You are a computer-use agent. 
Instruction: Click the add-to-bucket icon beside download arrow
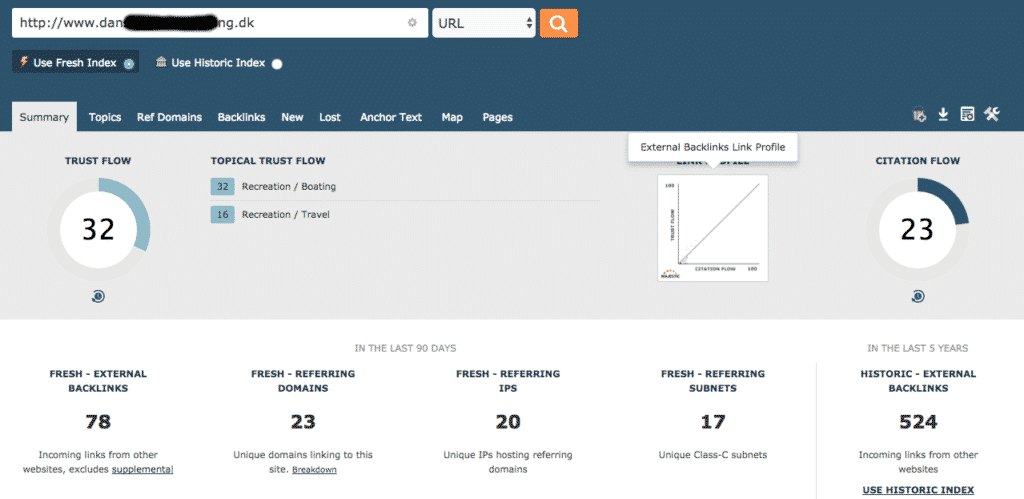pyautogui.click(x=919, y=116)
